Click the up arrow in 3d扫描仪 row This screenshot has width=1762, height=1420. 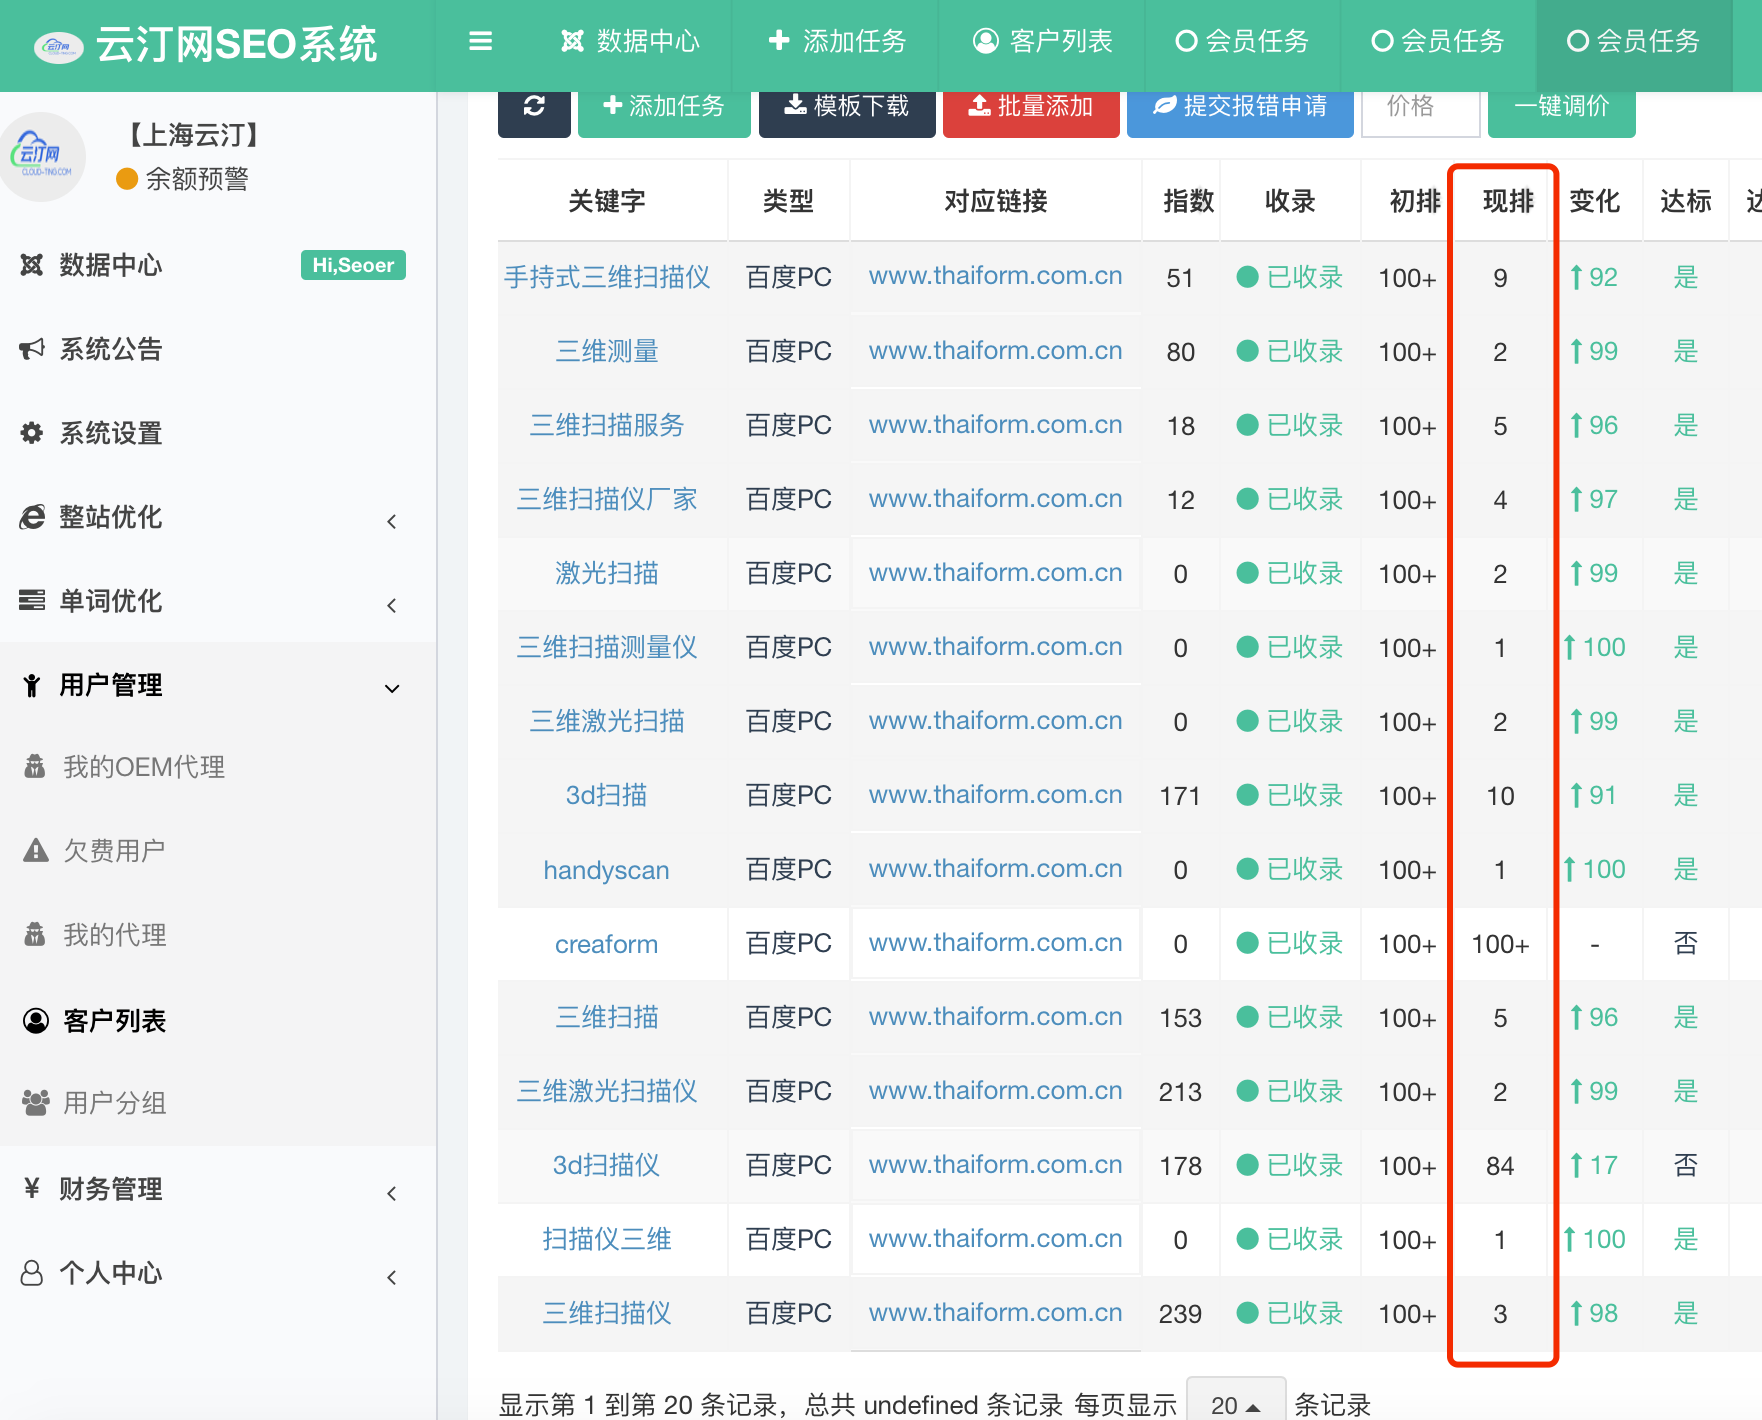tap(1577, 1165)
